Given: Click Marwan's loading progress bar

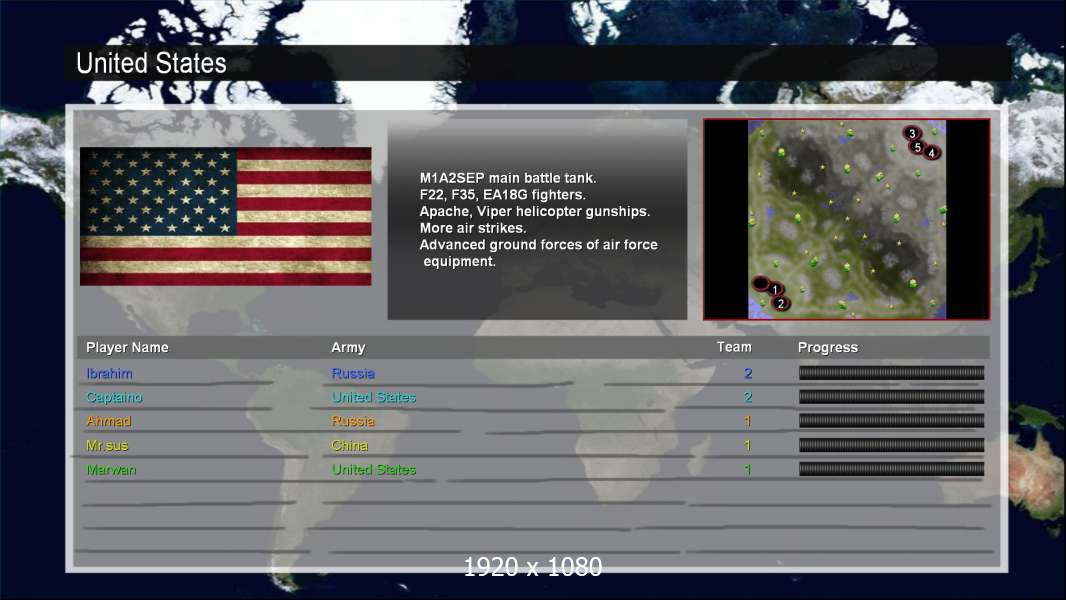Looking at the screenshot, I should [891, 469].
